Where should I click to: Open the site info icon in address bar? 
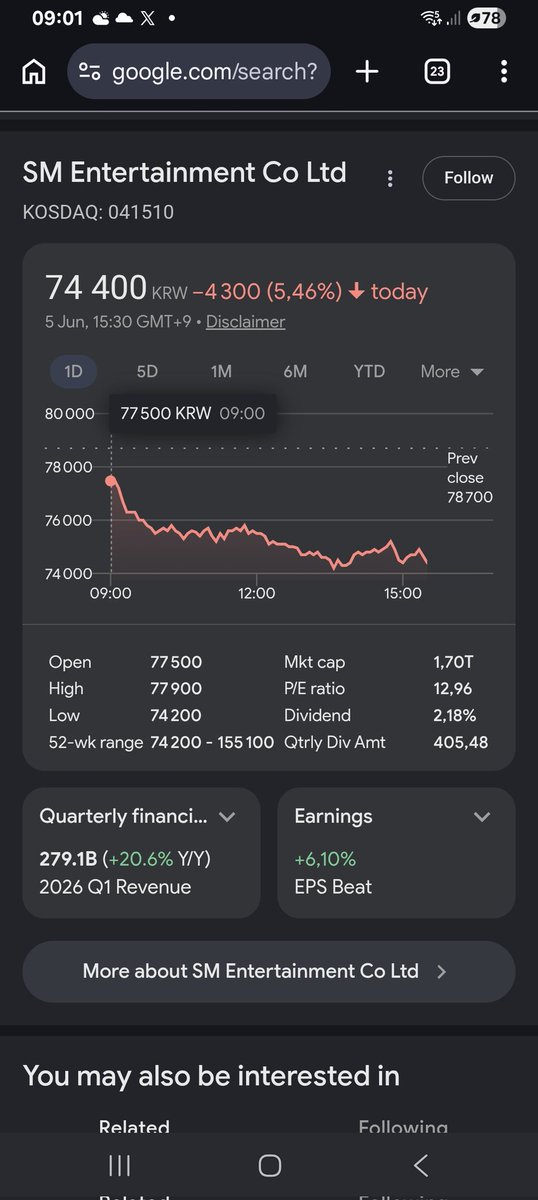click(x=90, y=72)
